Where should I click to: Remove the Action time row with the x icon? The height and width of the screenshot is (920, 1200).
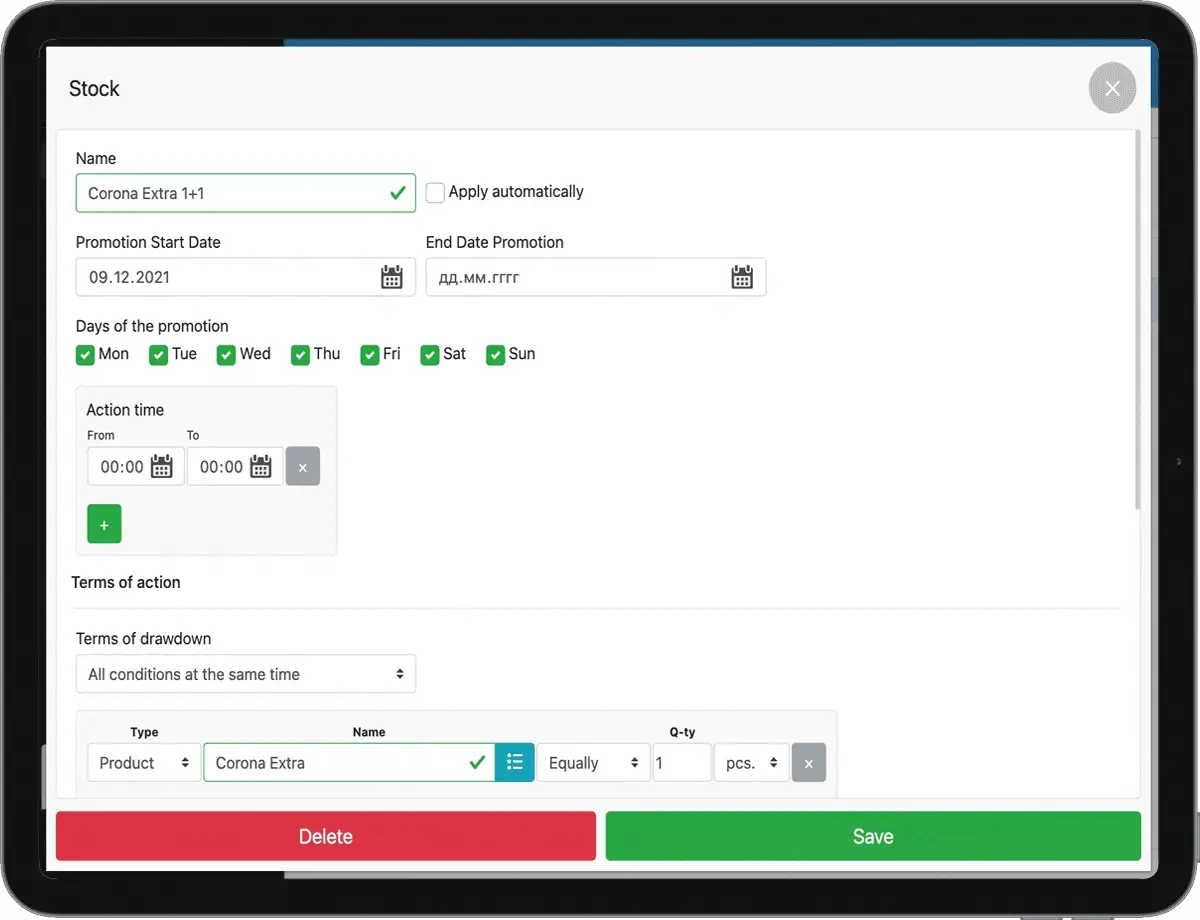point(303,466)
